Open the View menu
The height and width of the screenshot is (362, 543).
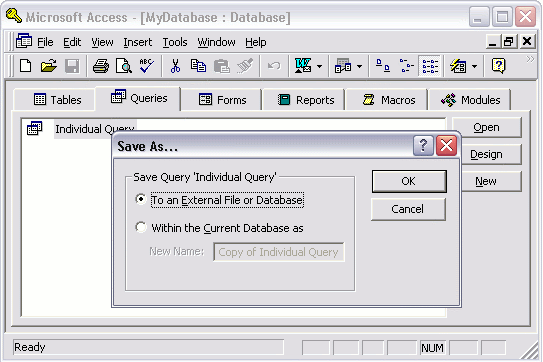pos(102,42)
